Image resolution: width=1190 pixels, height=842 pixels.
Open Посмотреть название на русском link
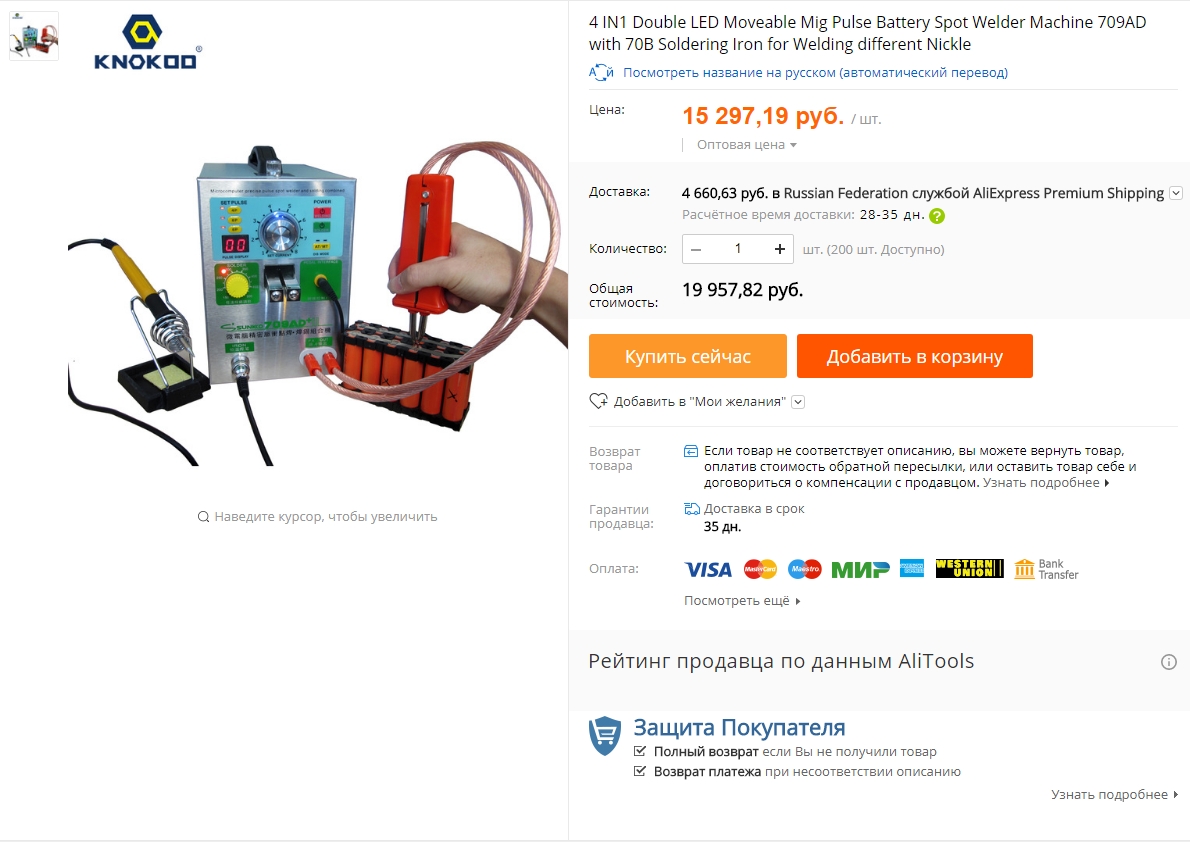click(815, 73)
